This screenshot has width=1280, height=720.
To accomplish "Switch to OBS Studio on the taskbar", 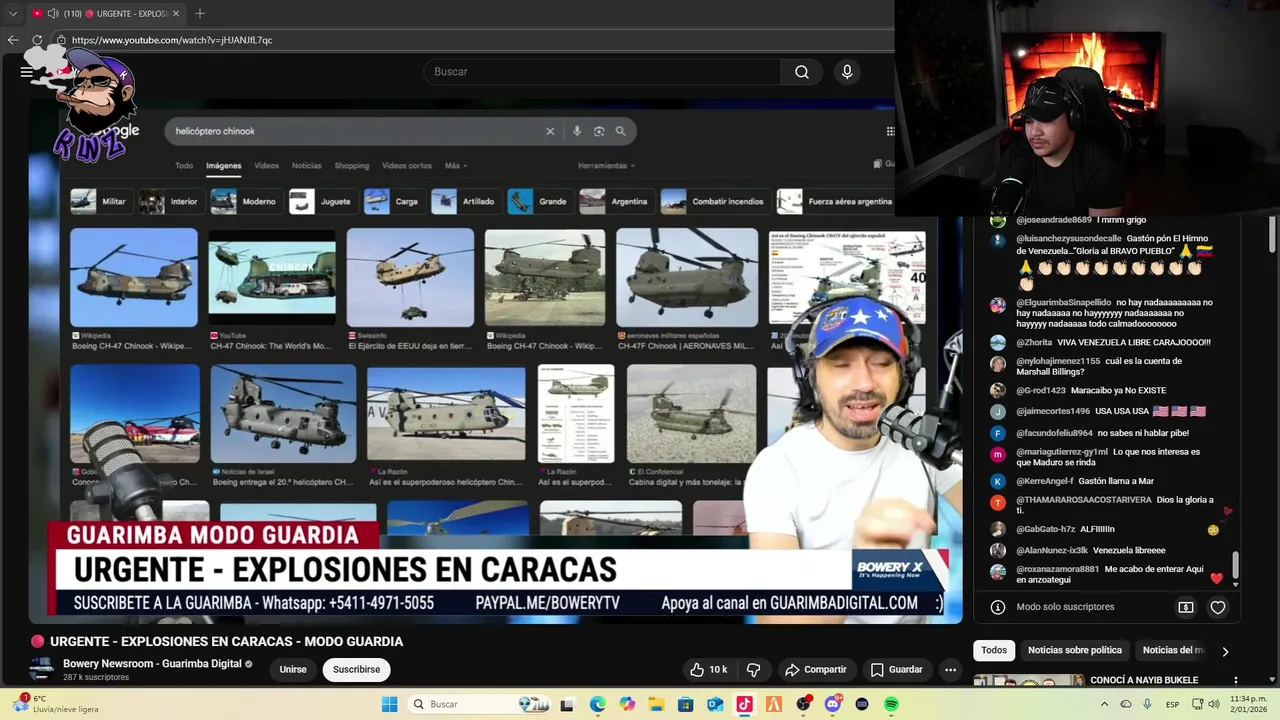I will coord(803,704).
